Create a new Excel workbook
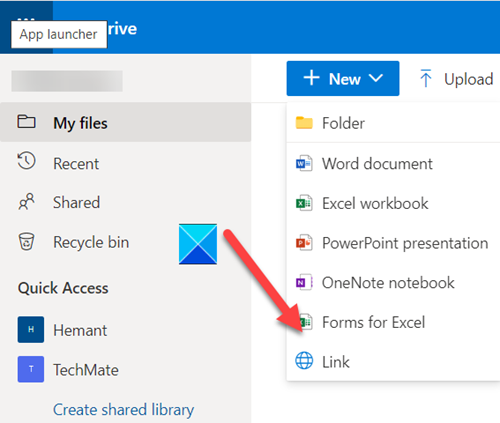 [x=393, y=203]
